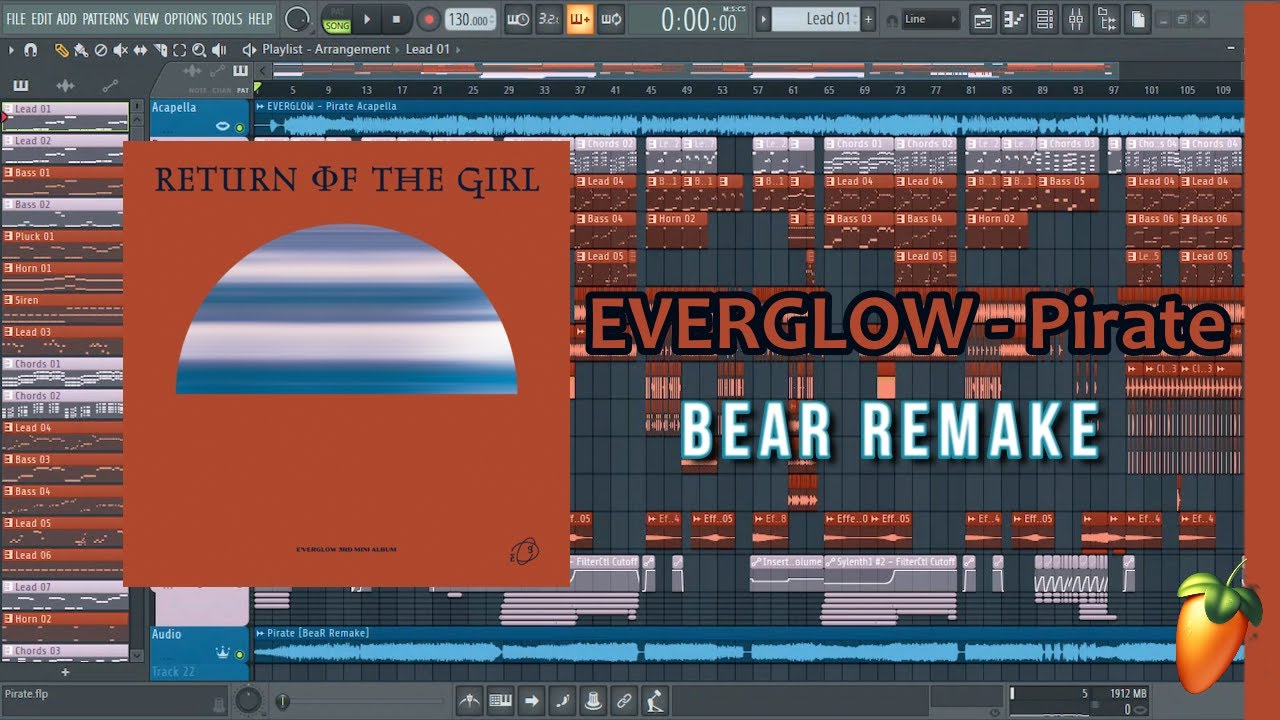Select the Zoom magnifier tool

coord(199,49)
